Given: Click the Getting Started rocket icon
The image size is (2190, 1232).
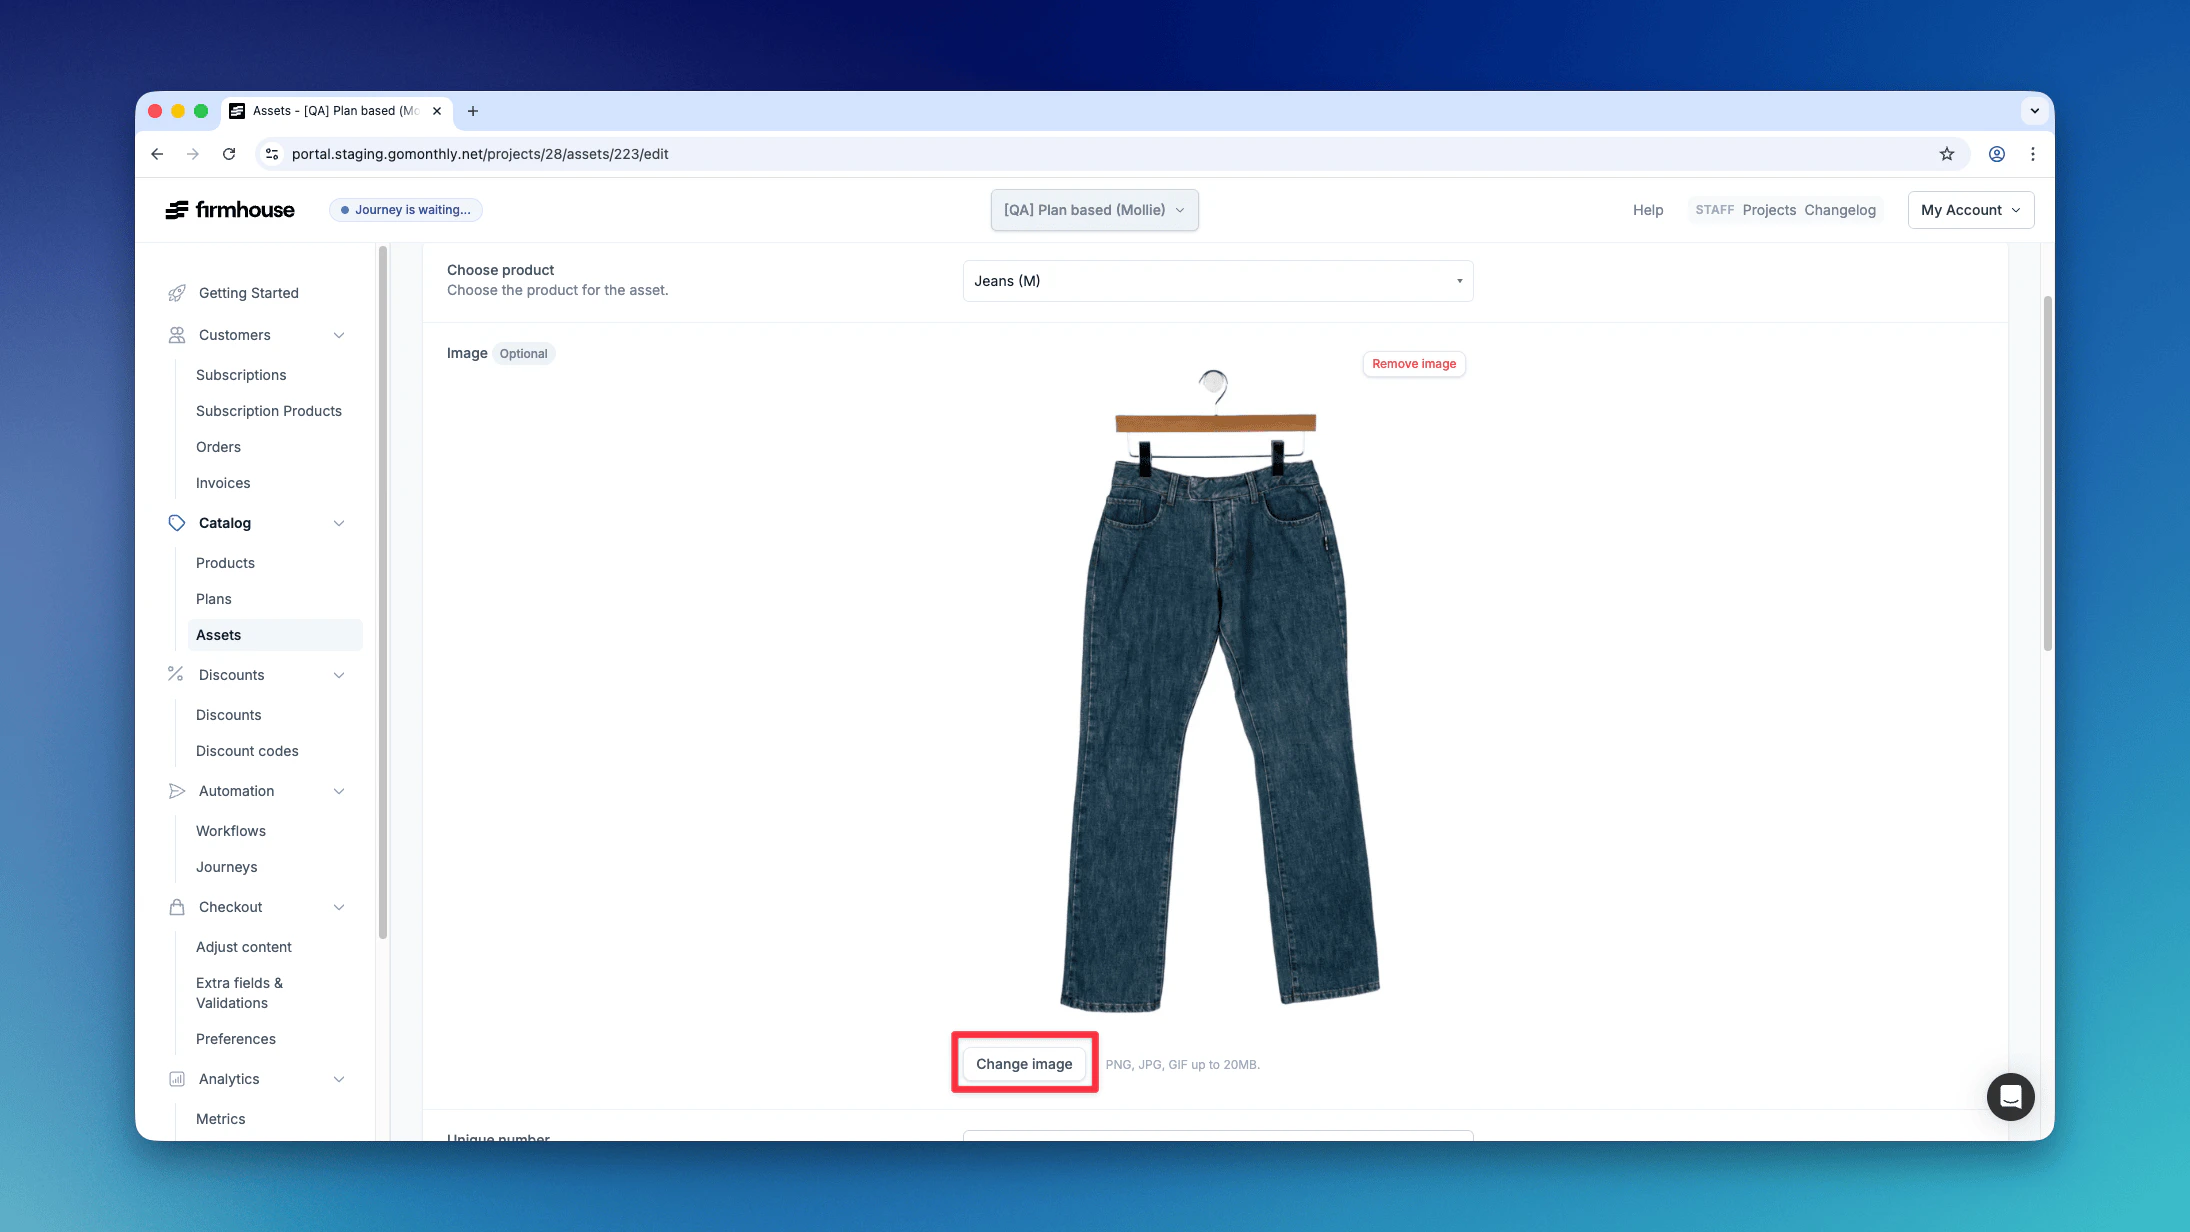Looking at the screenshot, I should coord(177,293).
